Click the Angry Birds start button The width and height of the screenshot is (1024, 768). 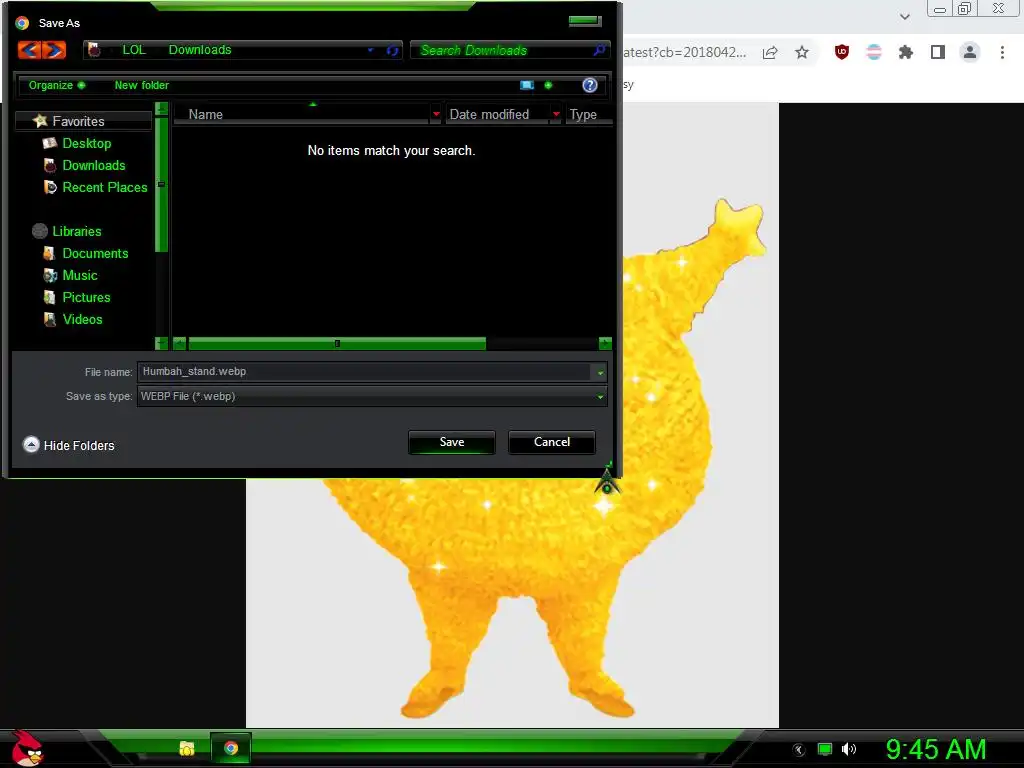point(27,748)
